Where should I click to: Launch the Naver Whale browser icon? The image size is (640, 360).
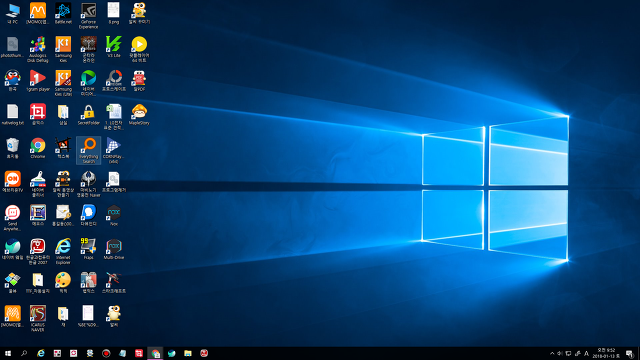pyautogui.click(x=13, y=249)
